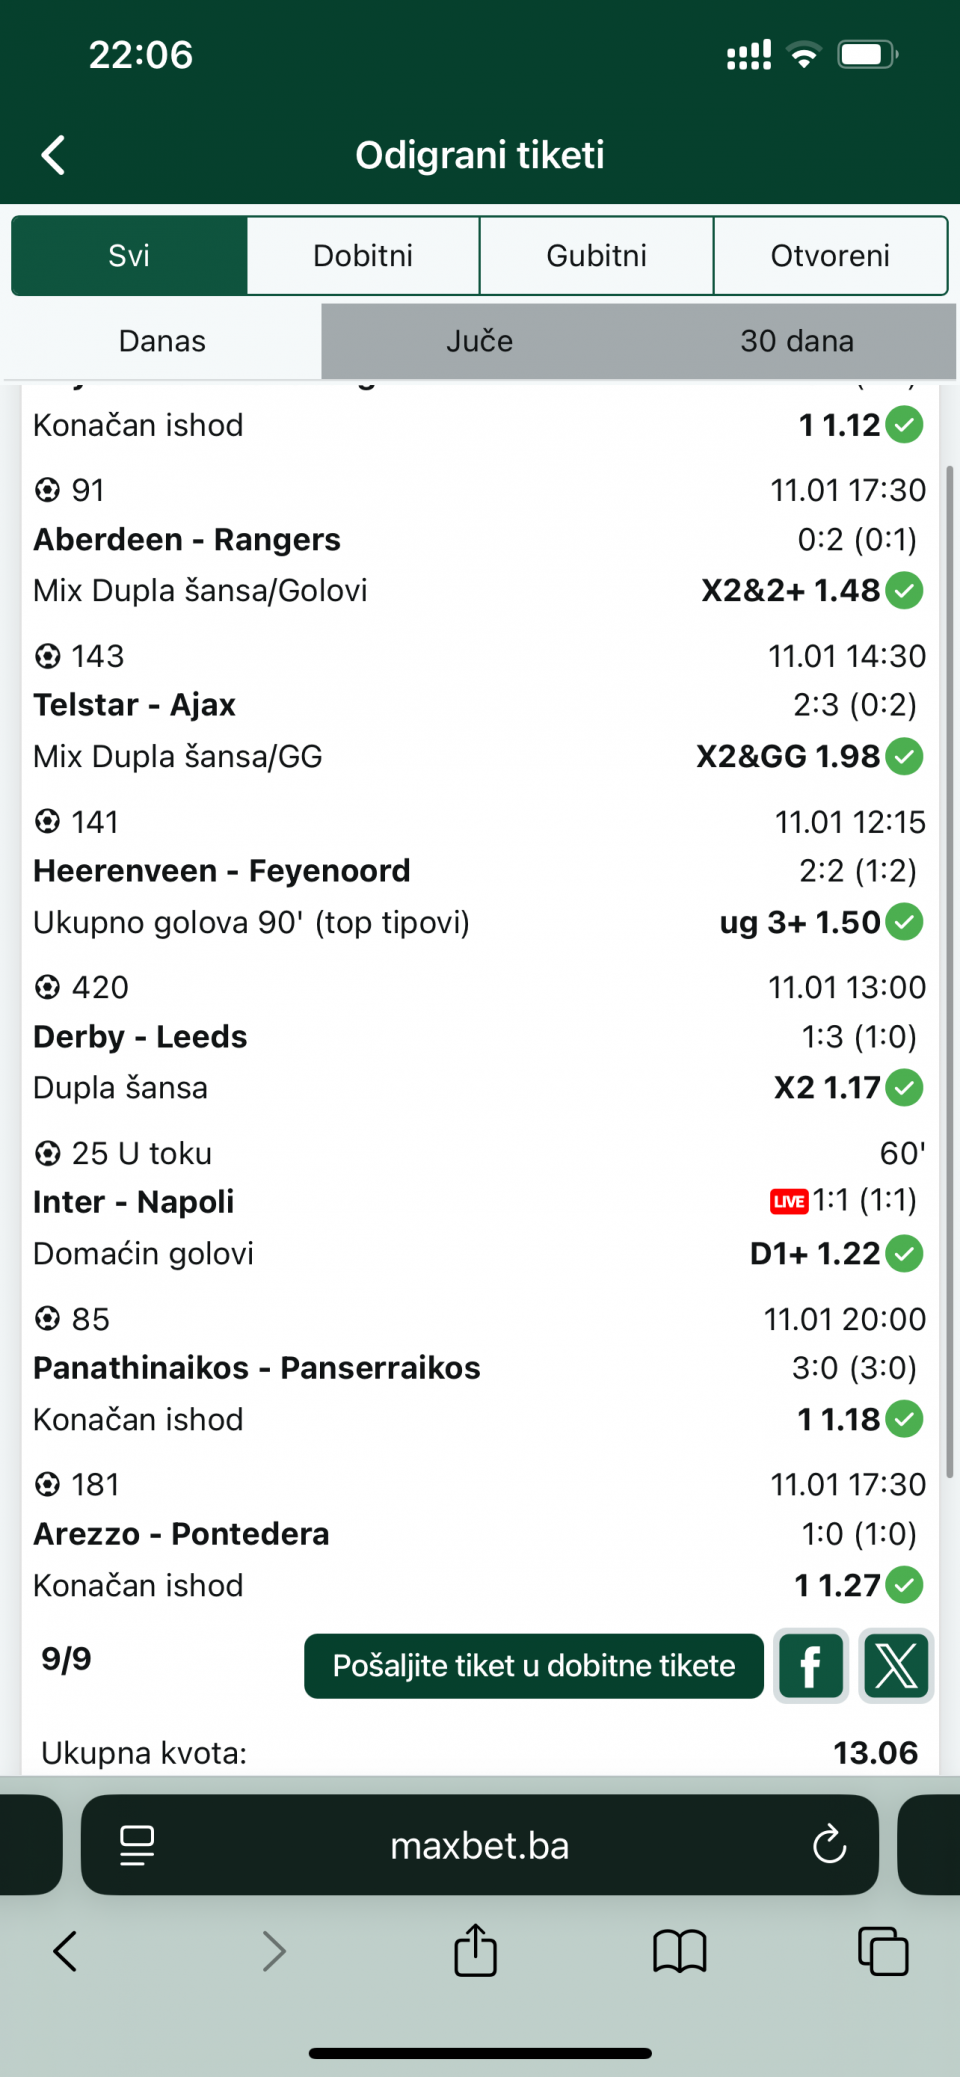
Task: Go back with the Safari toolbar chevron
Action: (x=66, y=1951)
